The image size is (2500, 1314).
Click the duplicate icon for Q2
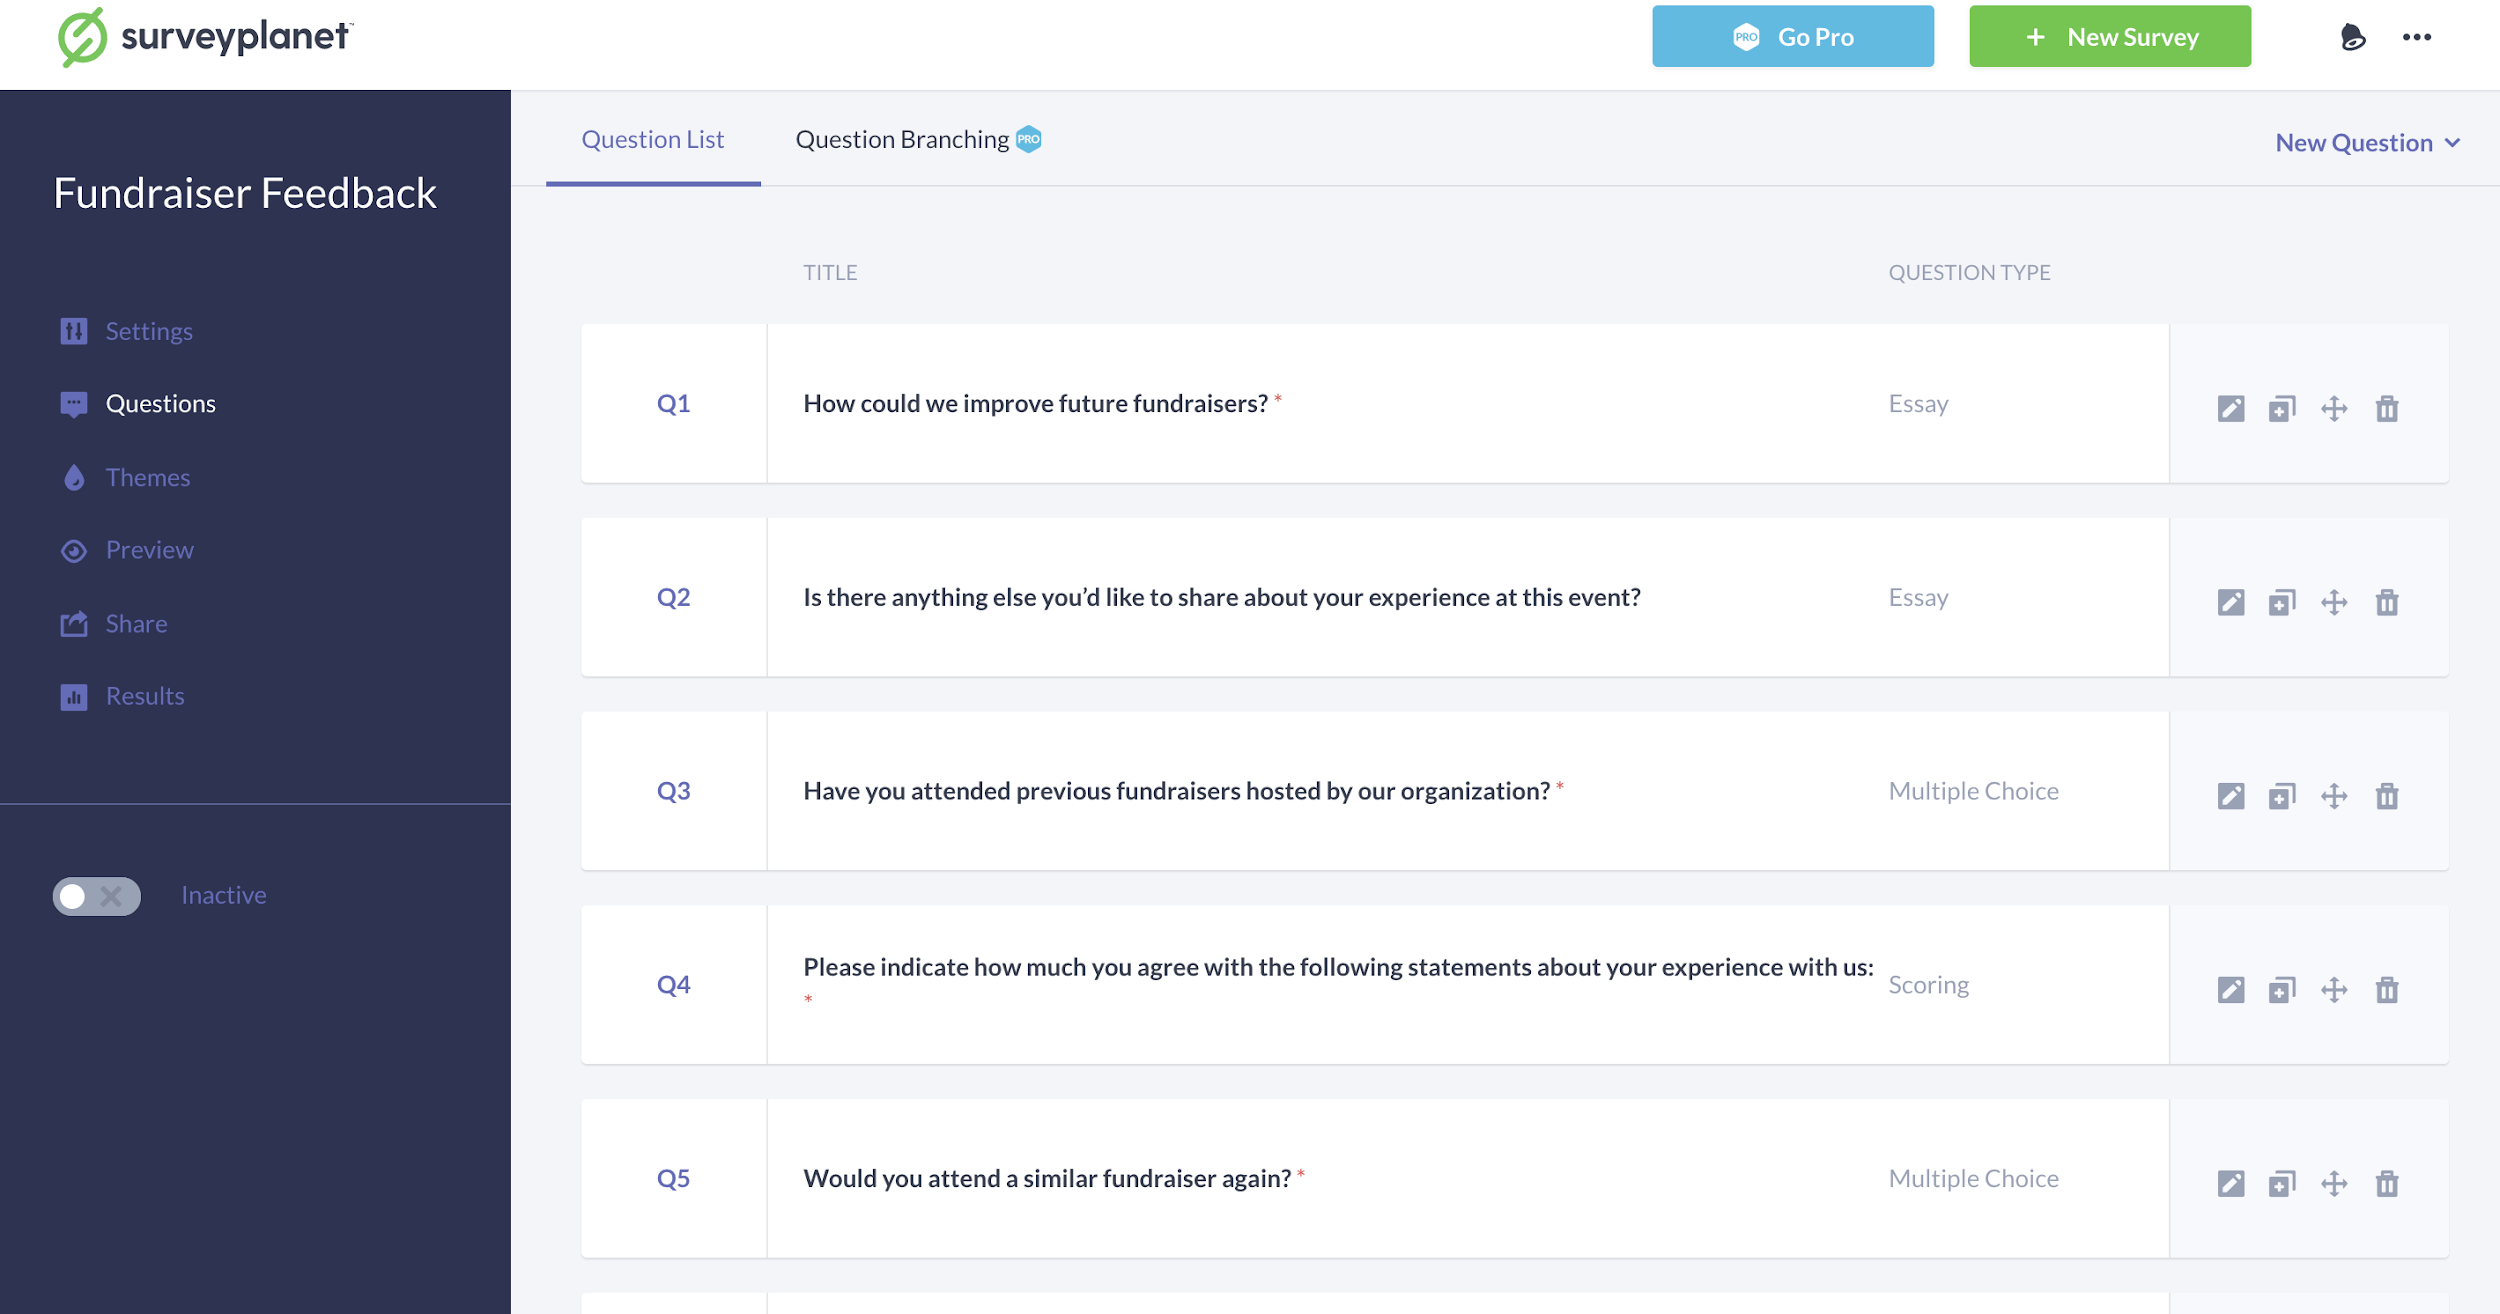[x=2282, y=602]
